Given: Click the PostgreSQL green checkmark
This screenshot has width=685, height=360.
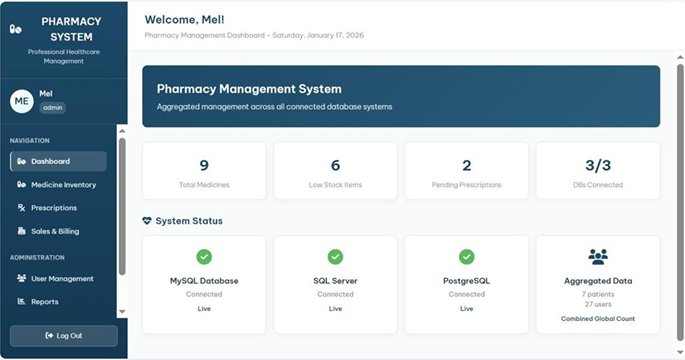Looking at the screenshot, I should coord(467,257).
